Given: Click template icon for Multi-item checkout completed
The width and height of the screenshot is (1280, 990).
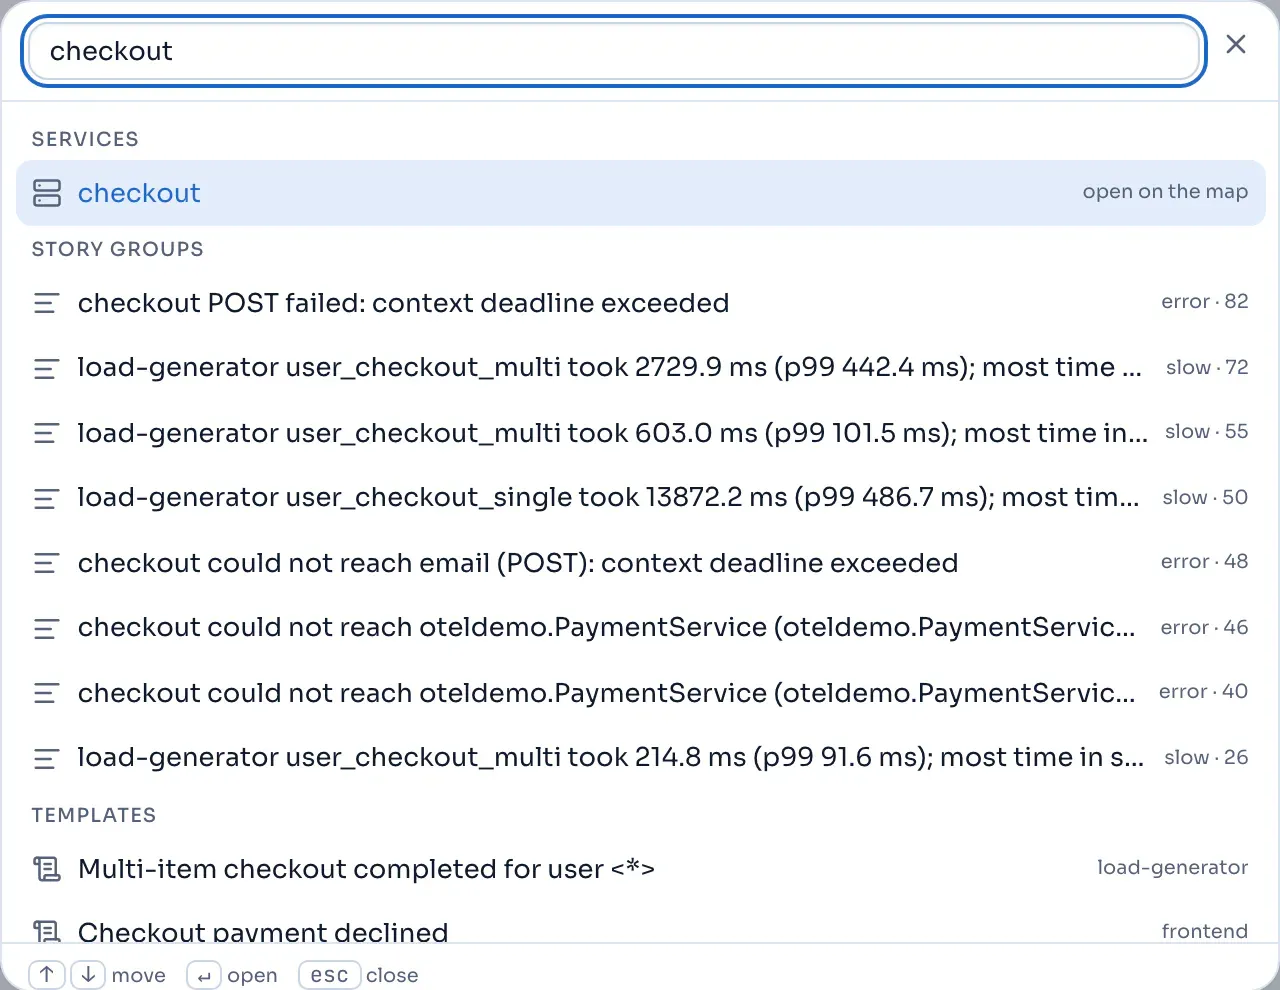Looking at the screenshot, I should [x=47, y=869].
